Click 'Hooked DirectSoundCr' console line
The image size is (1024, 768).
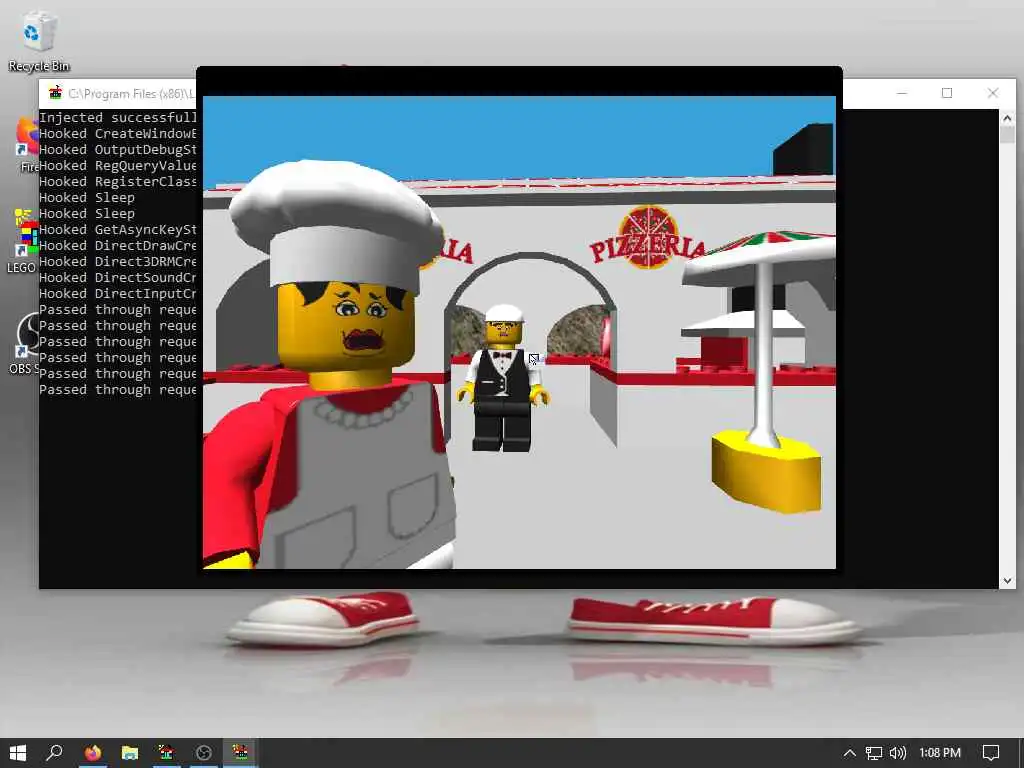[x=118, y=278]
